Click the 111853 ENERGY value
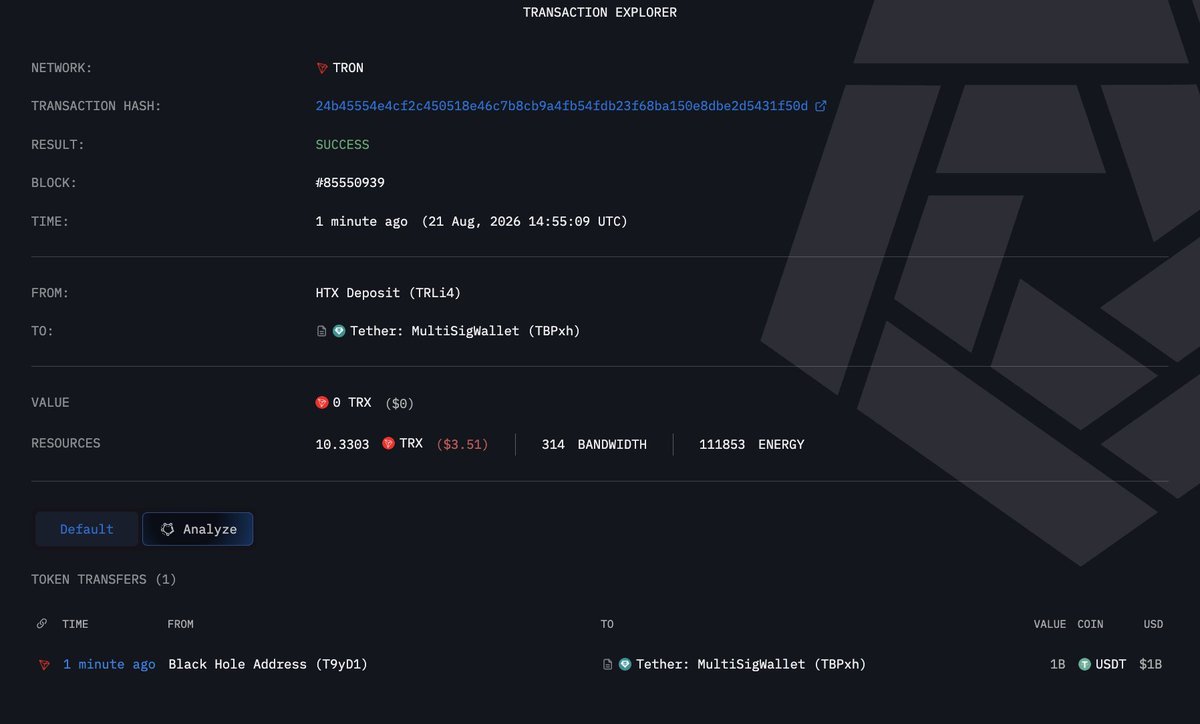This screenshot has width=1200, height=724. point(751,444)
